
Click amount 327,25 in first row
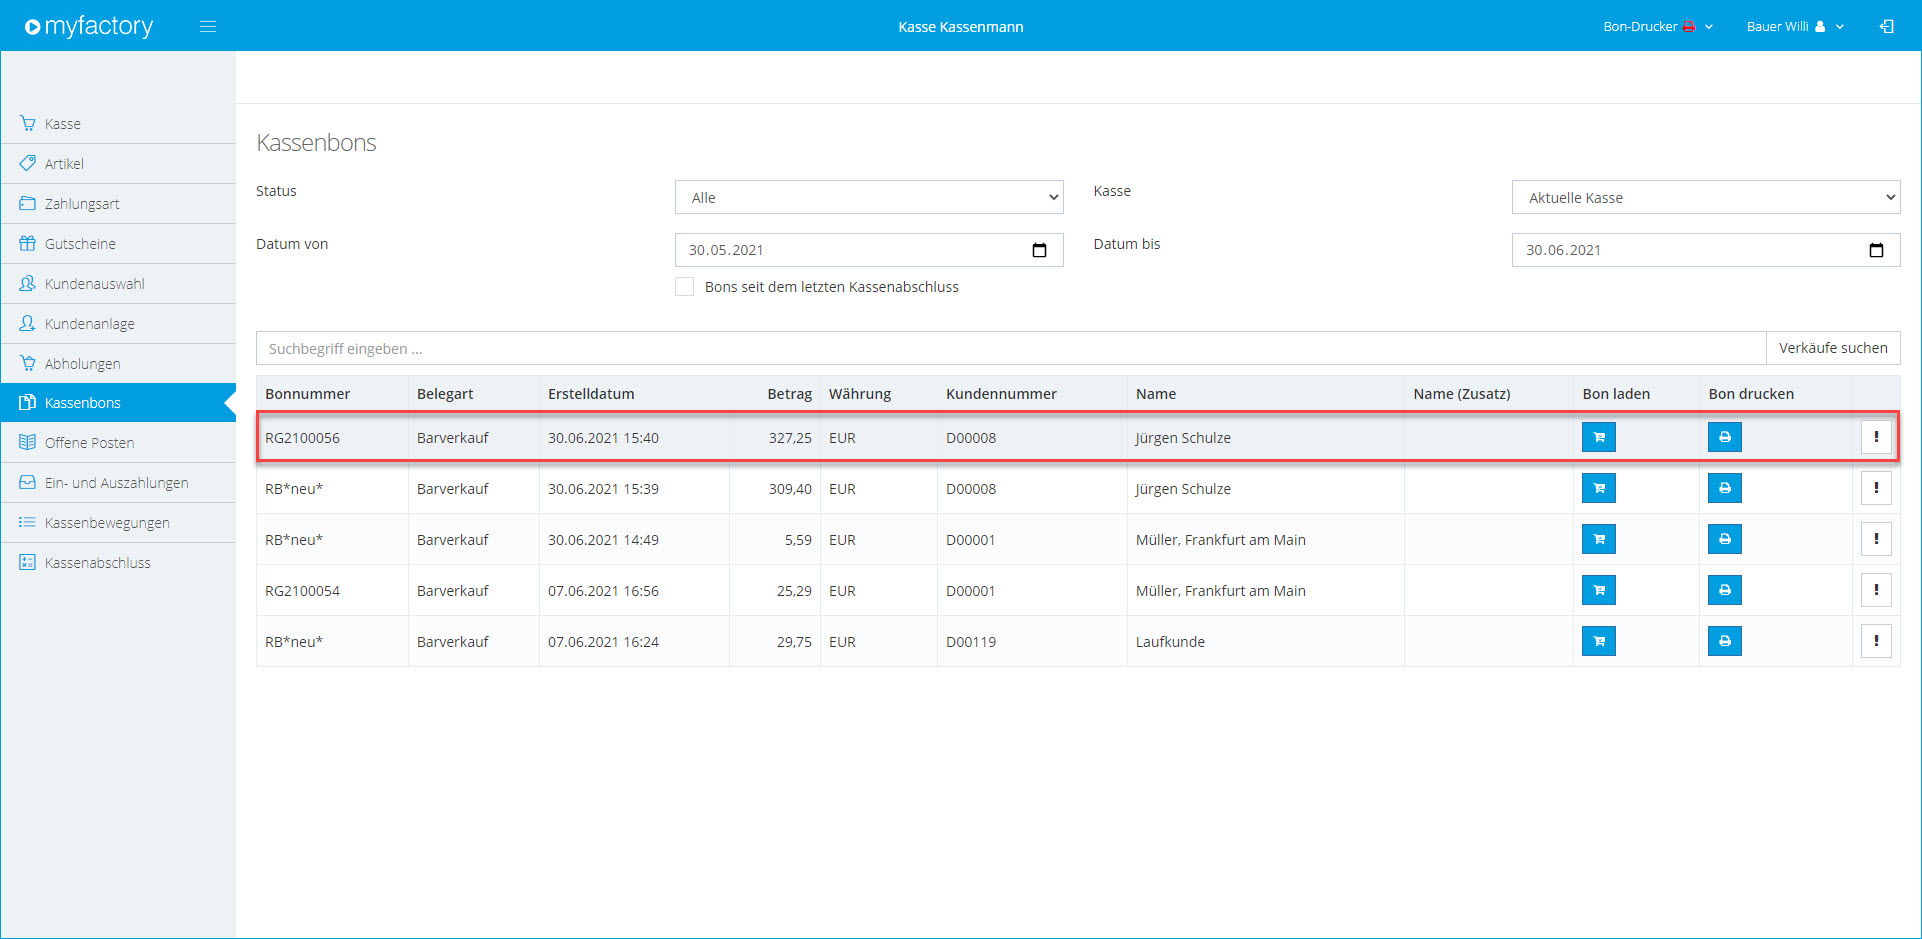coord(790,438)
